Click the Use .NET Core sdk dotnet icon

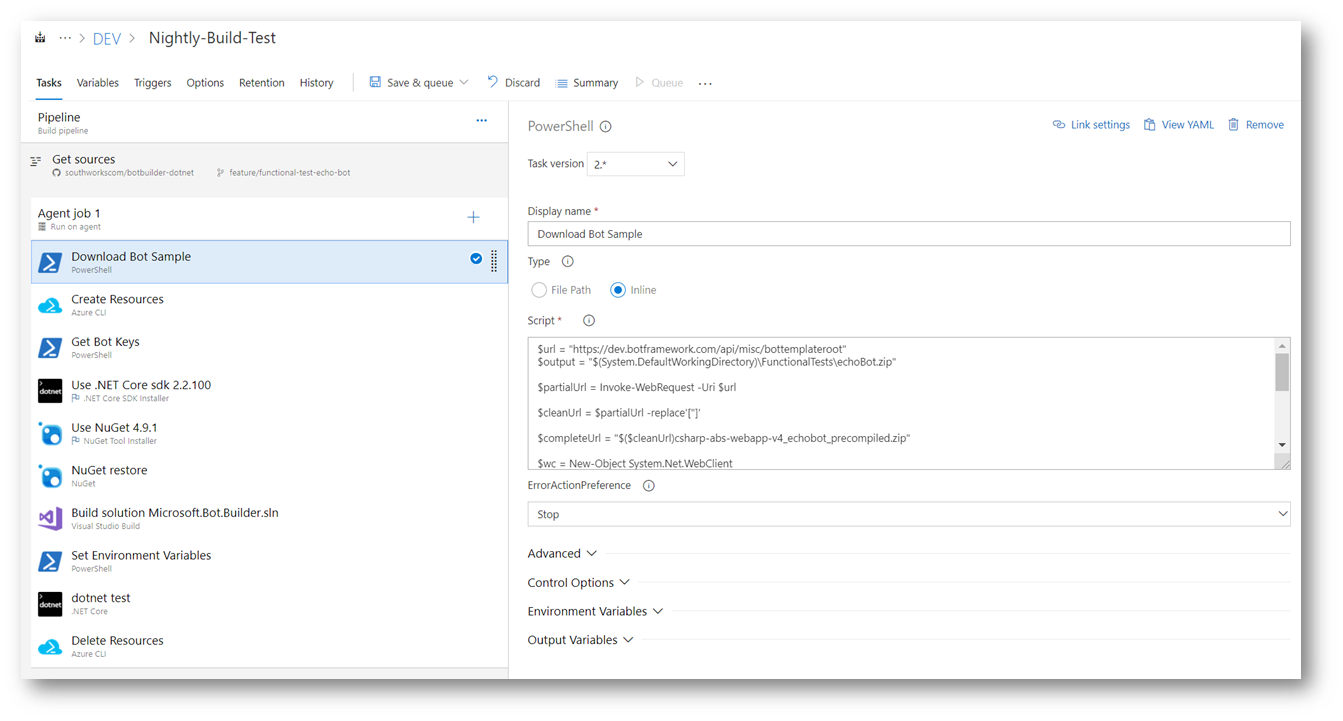pos(50,390)
